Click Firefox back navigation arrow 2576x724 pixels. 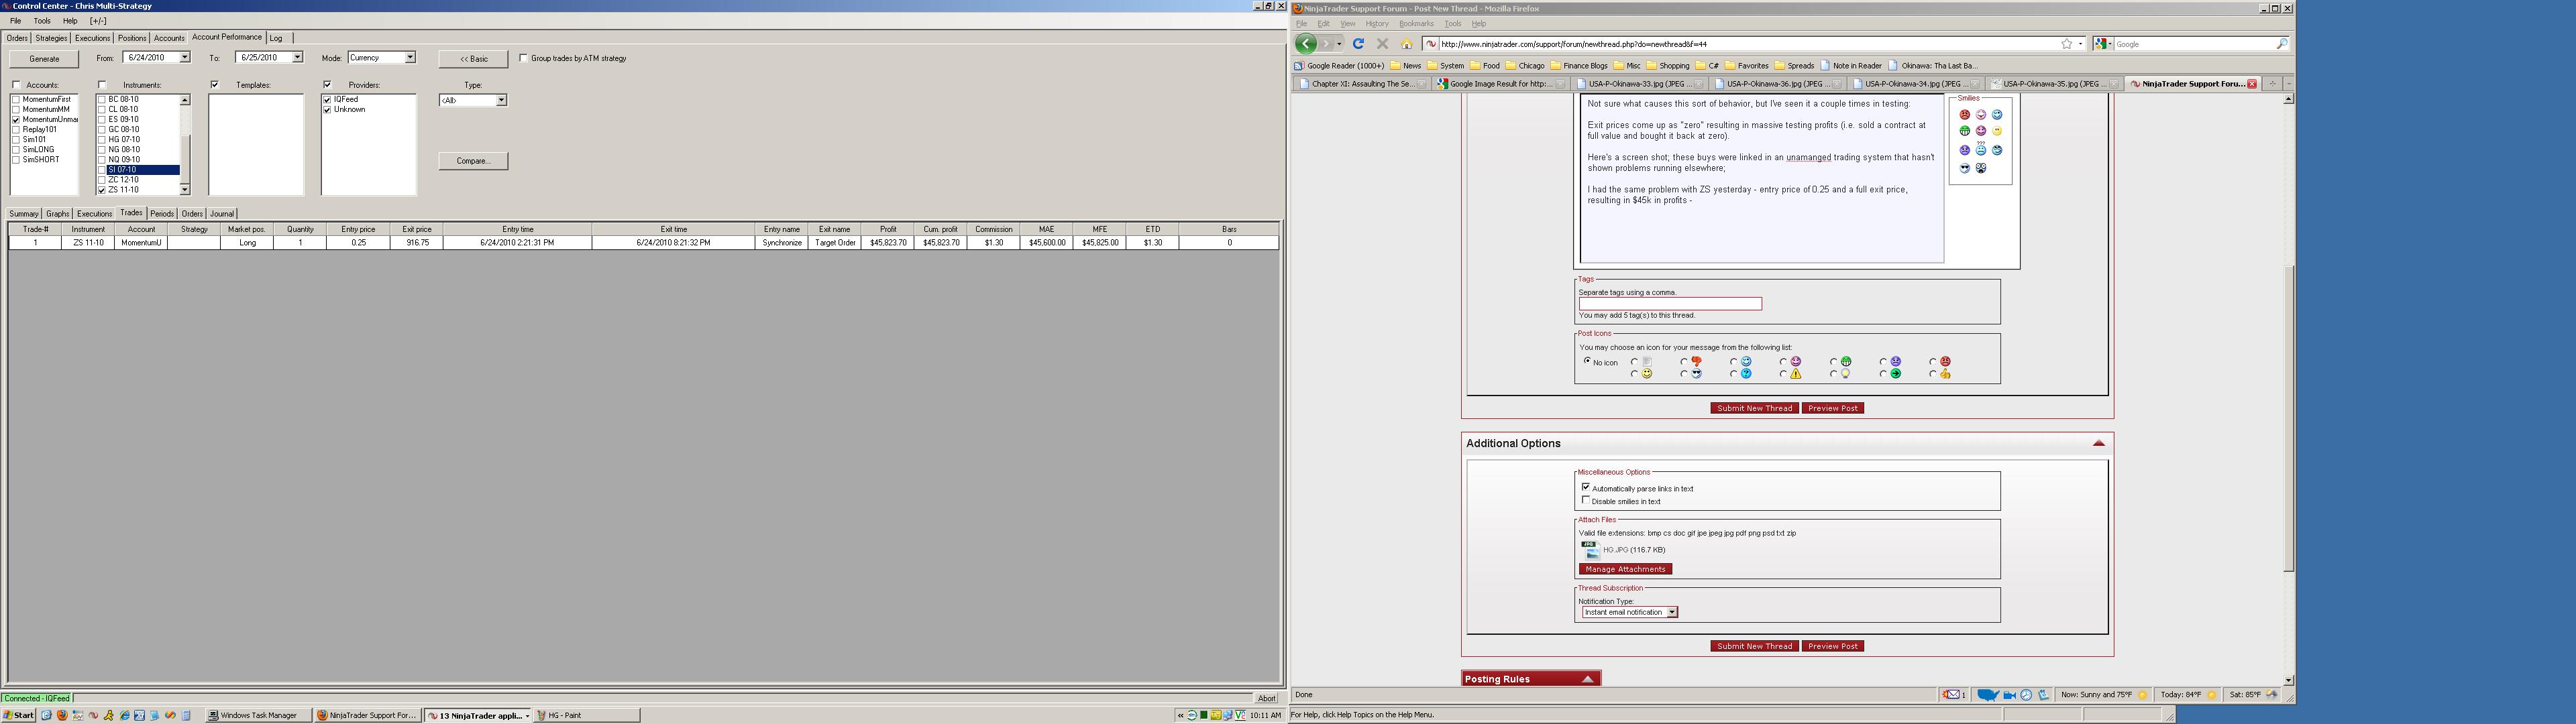1305,44
